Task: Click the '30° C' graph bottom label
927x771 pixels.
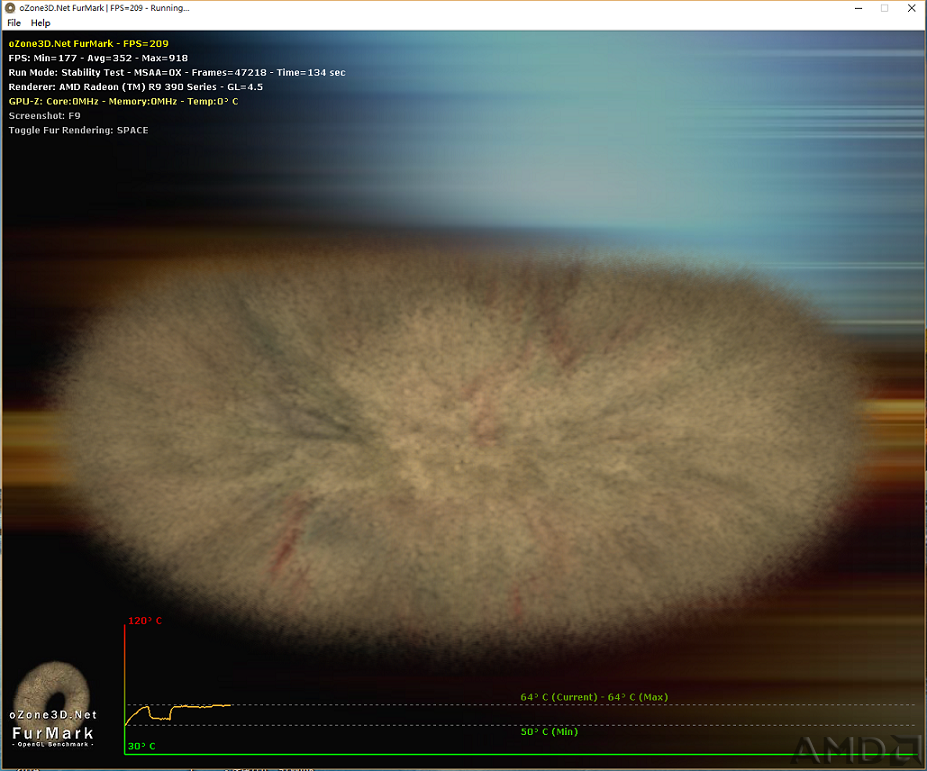Action: point(142,746)
